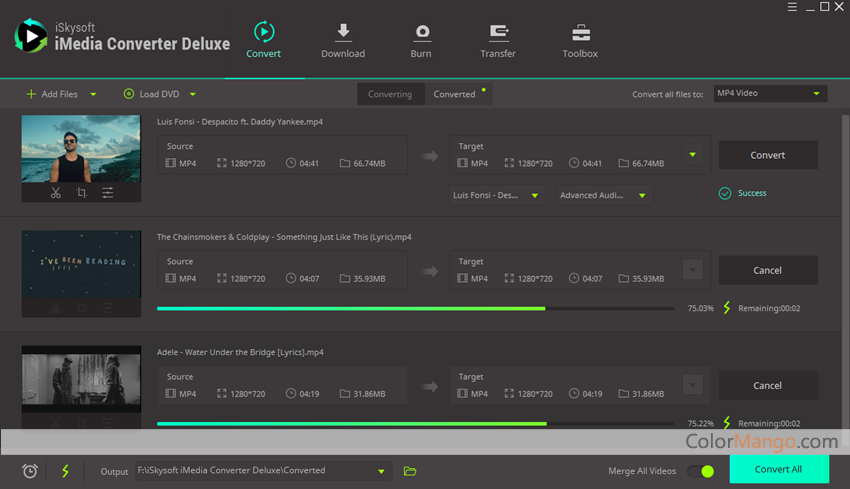The image size is (850, 489).
Task: Expand target format arrow for Chainsmokers video
Action: (x=692, y=269)
